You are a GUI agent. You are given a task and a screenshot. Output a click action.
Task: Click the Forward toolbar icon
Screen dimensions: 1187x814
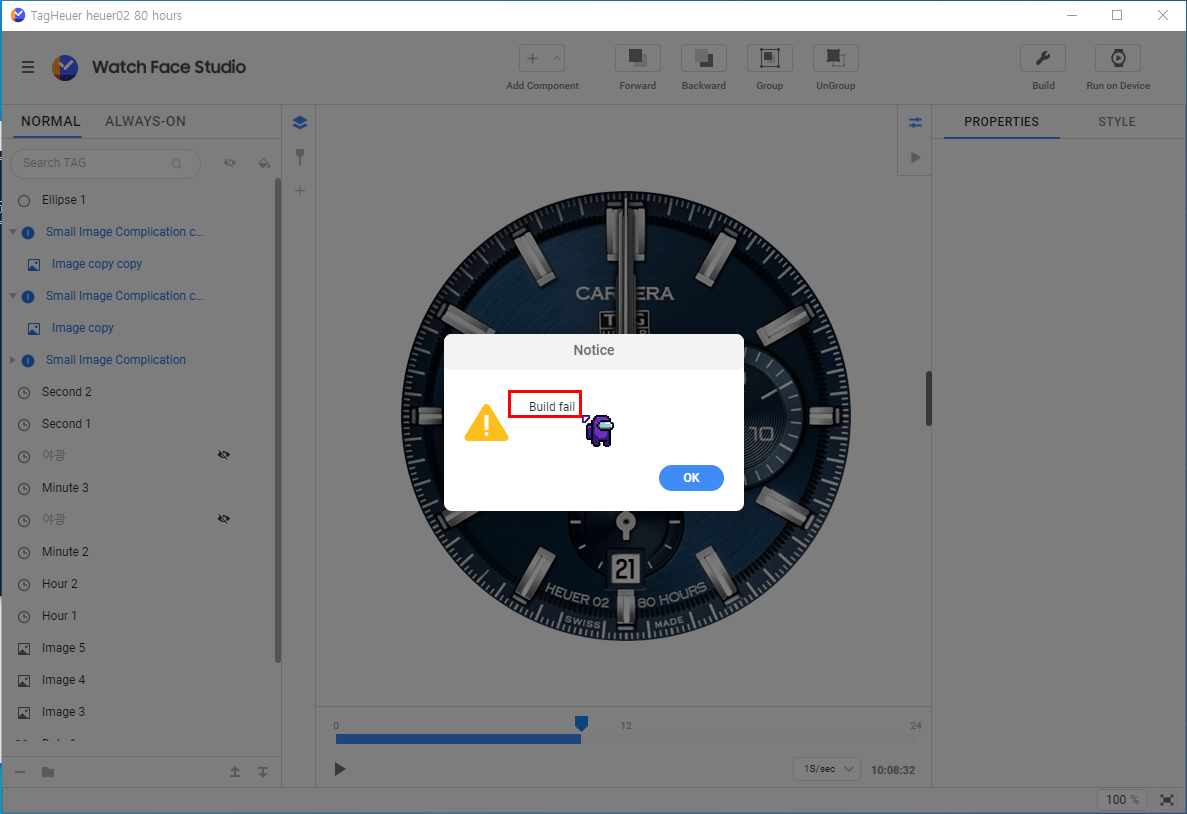click(x=637, y=58)
